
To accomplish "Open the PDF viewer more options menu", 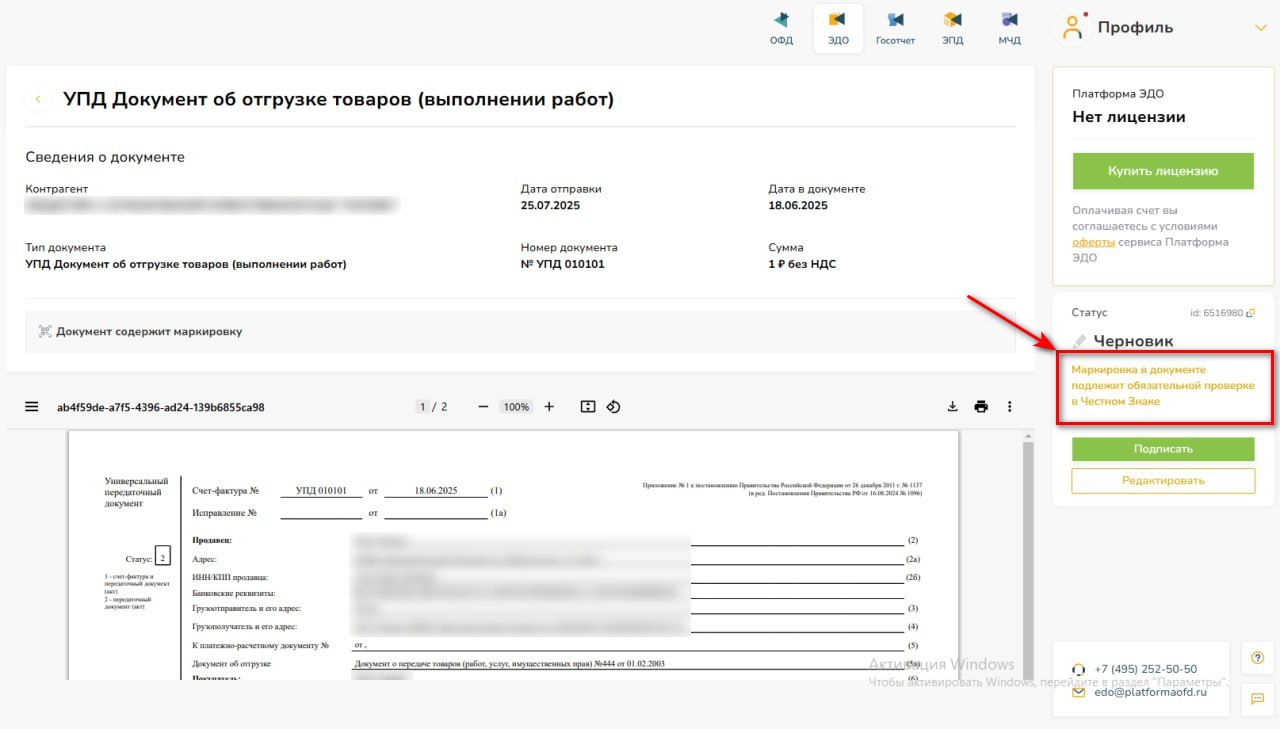I will coord(1010,407).
